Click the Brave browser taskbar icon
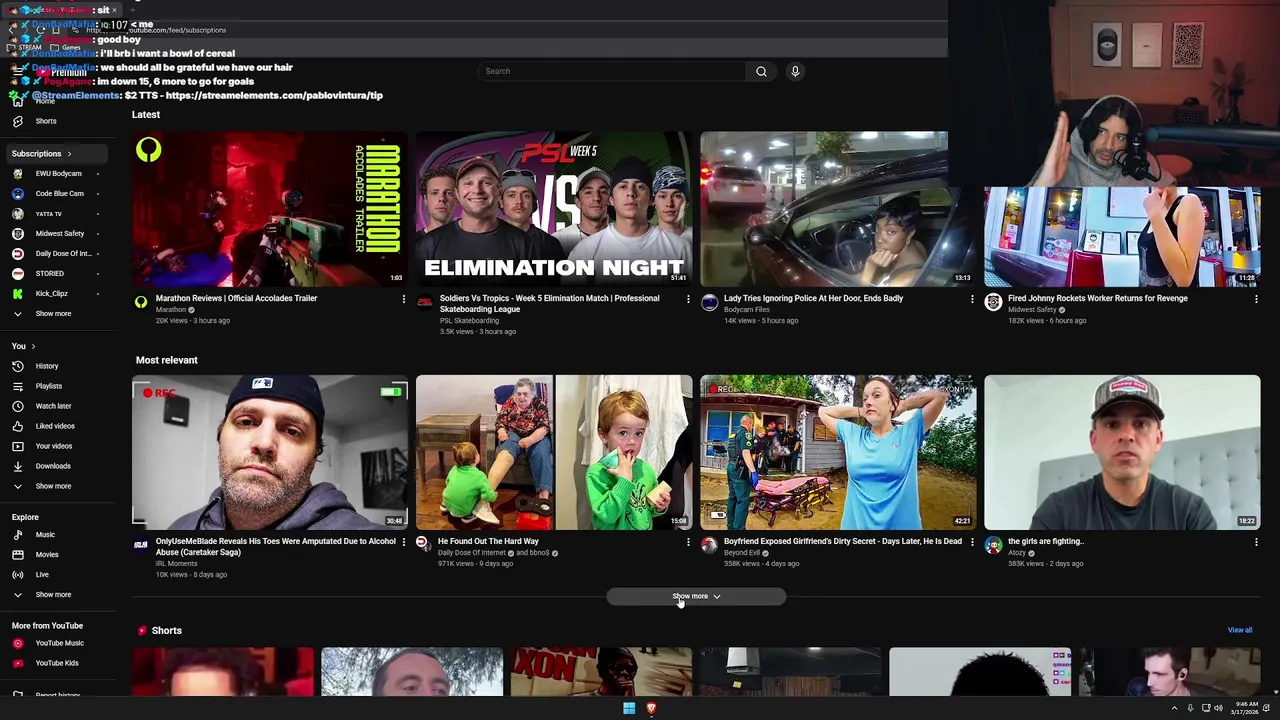The image size is (1280, 720). pos(651,708)
